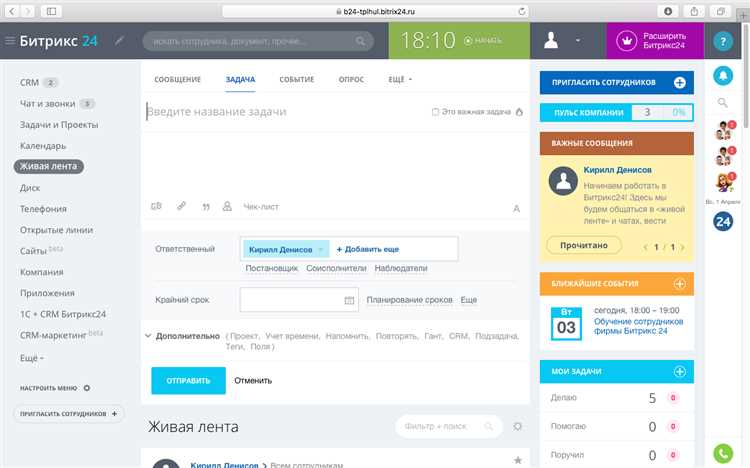The width and height of the screenshot is (750, 468).
Task: Add Соисполнители to the task
Action: tap(336, 268)
